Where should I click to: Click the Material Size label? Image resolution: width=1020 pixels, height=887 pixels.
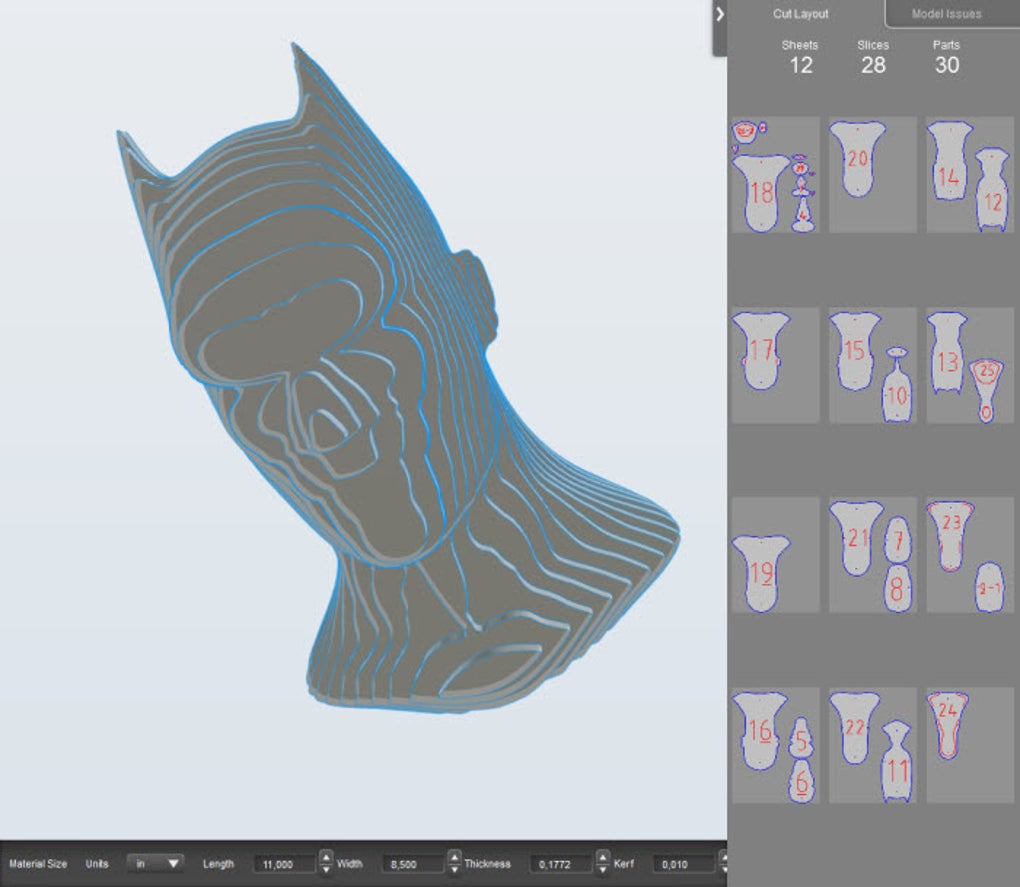(38, 864)
